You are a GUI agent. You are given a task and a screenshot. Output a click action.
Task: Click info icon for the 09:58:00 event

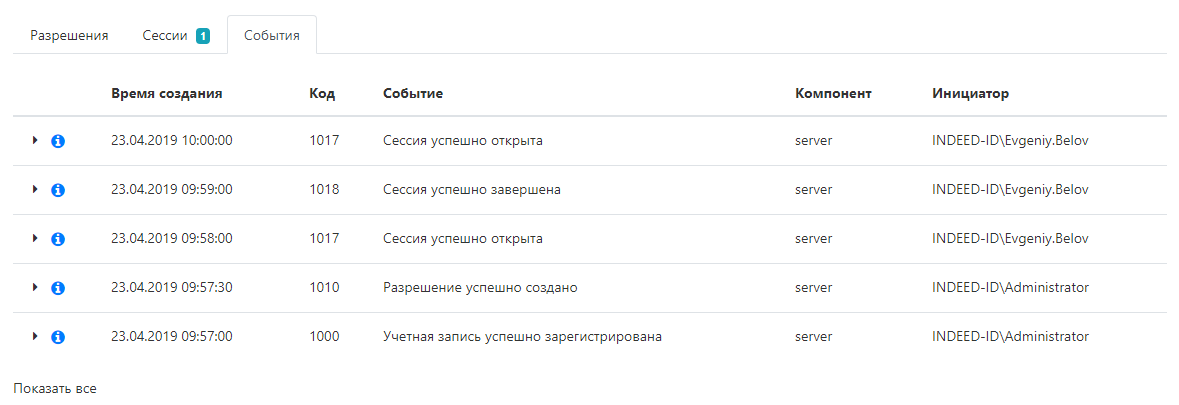click(58, 239)
